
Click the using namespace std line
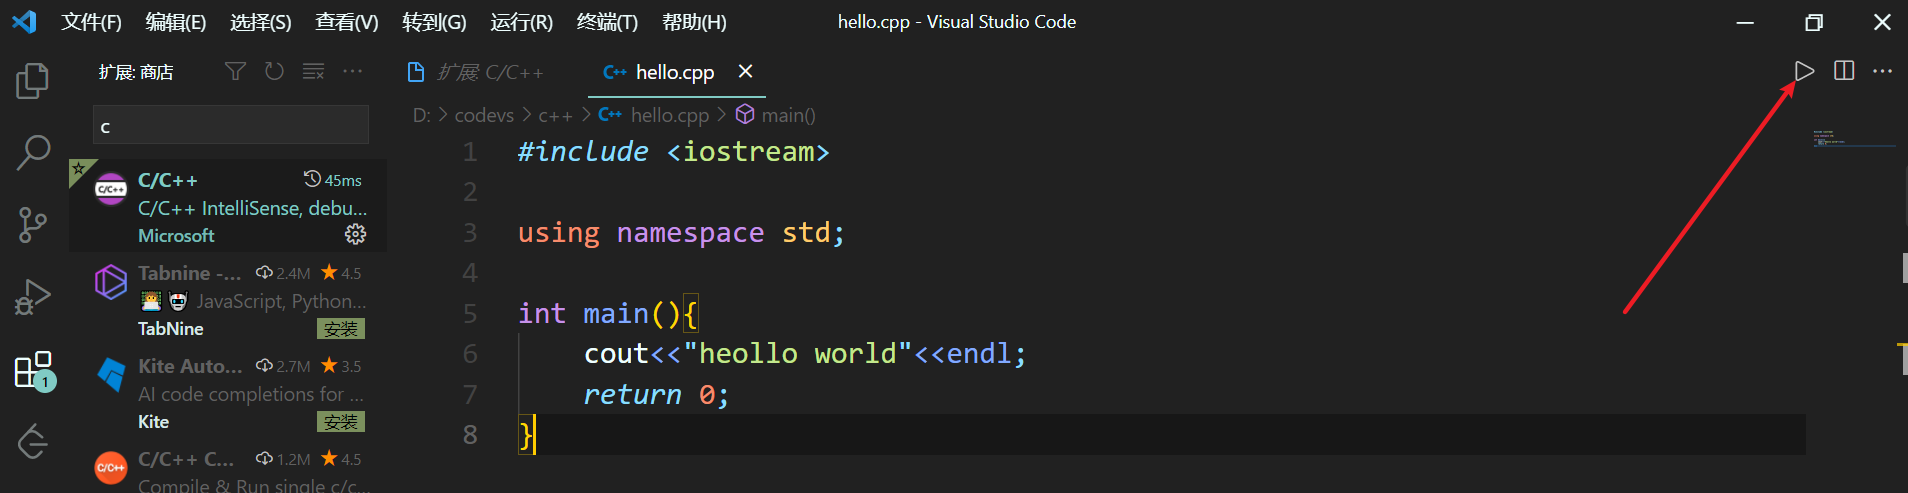click(x=681, y=232)
